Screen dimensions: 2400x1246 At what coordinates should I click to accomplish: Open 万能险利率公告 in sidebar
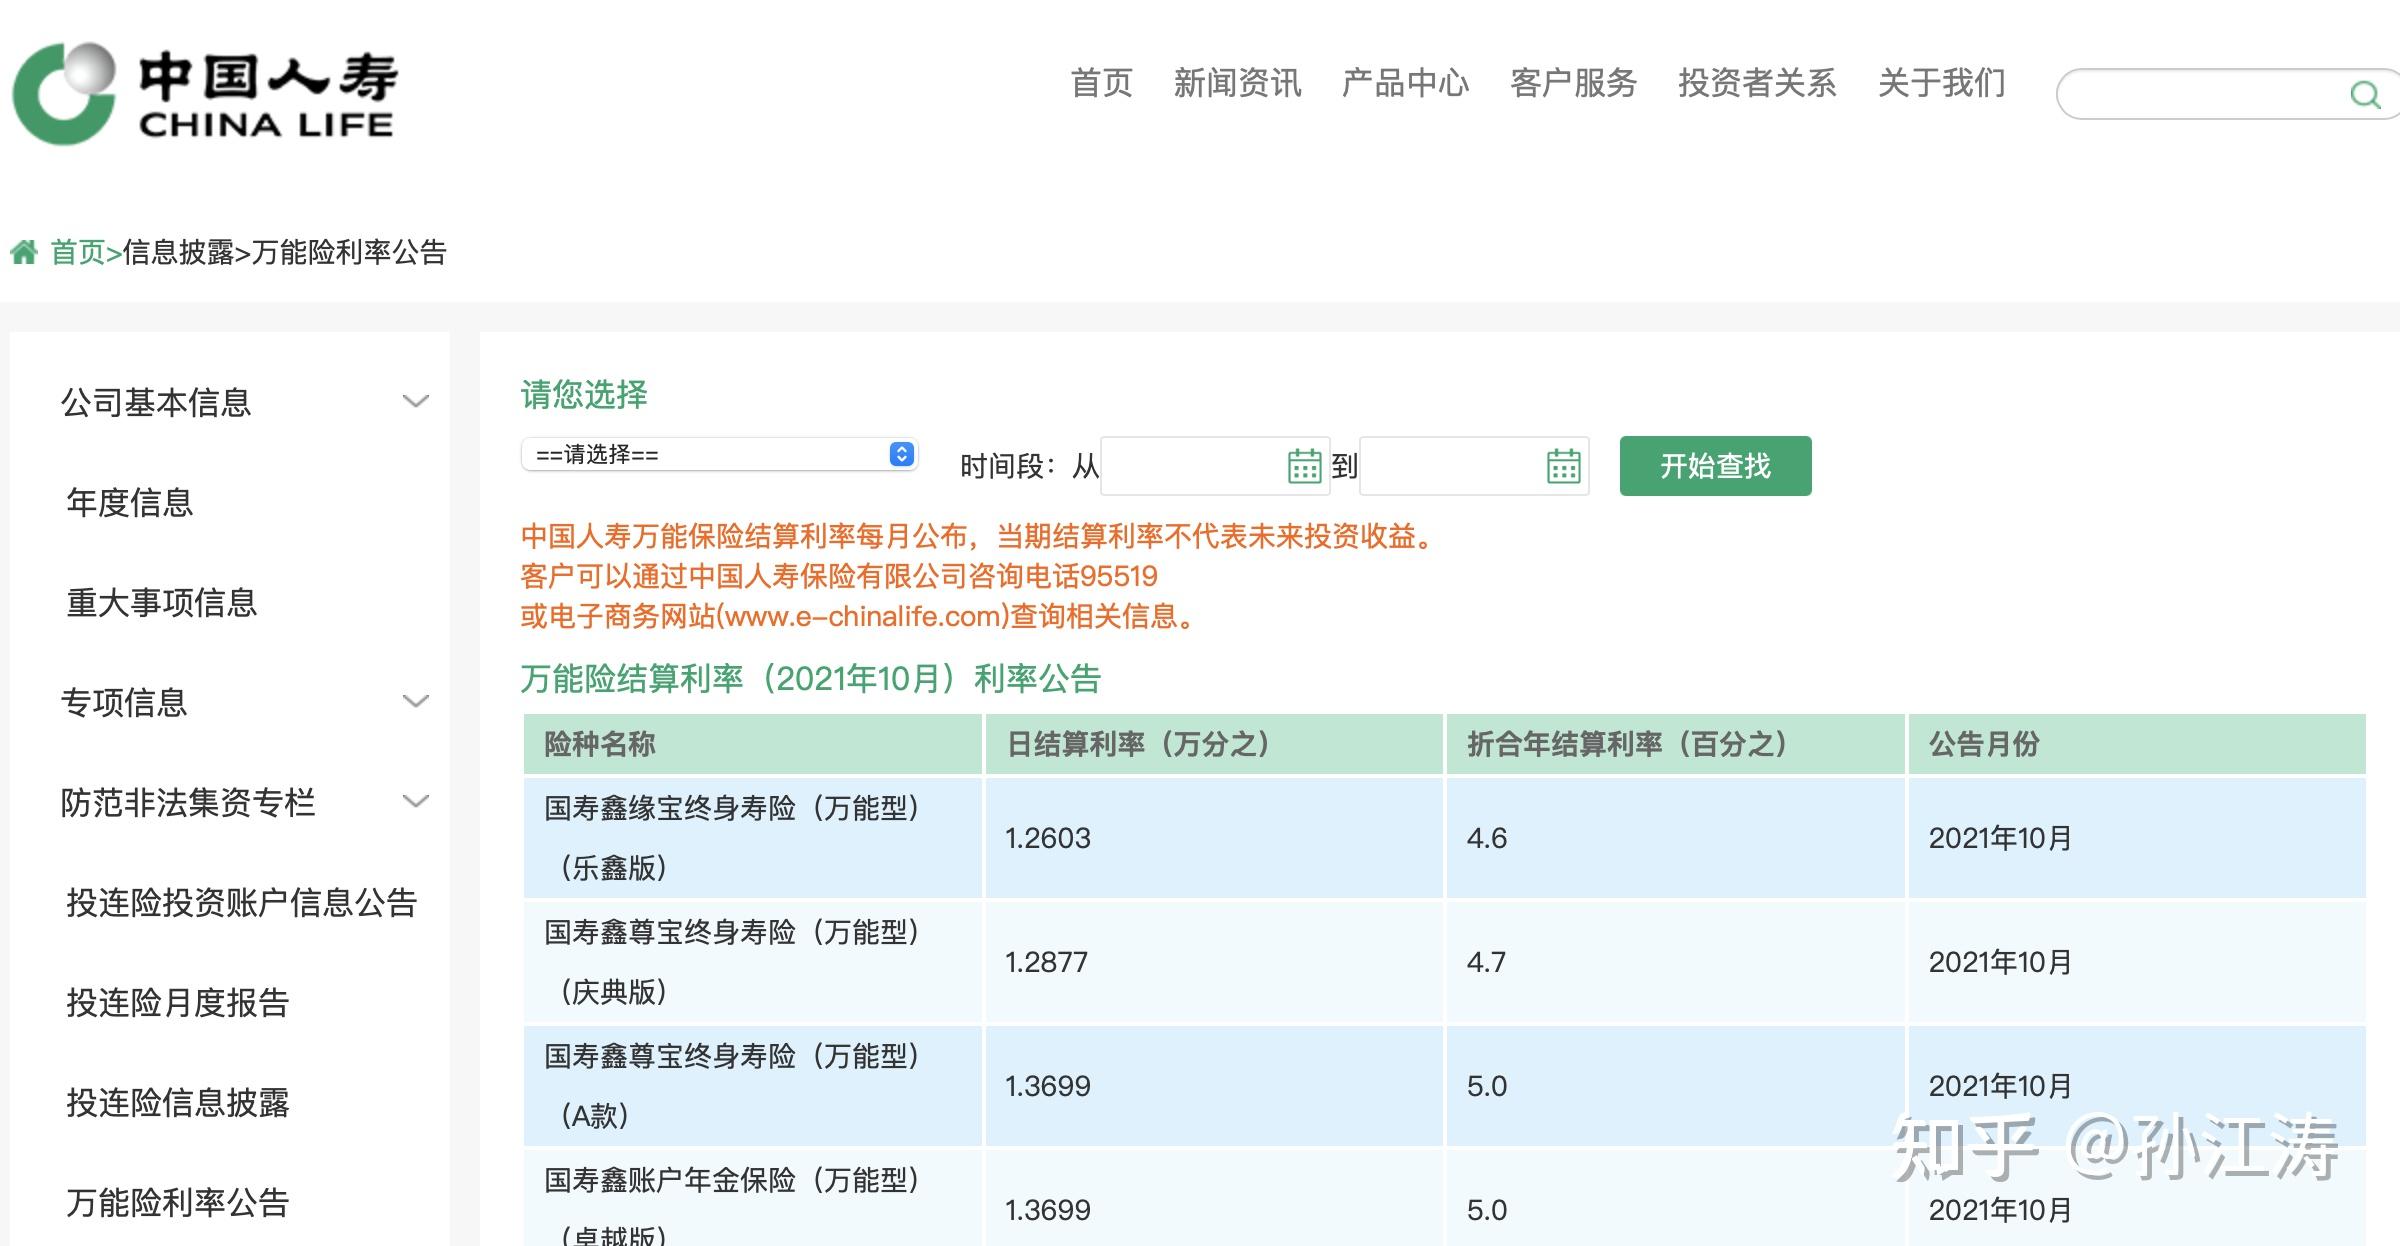coord(177,1202)
